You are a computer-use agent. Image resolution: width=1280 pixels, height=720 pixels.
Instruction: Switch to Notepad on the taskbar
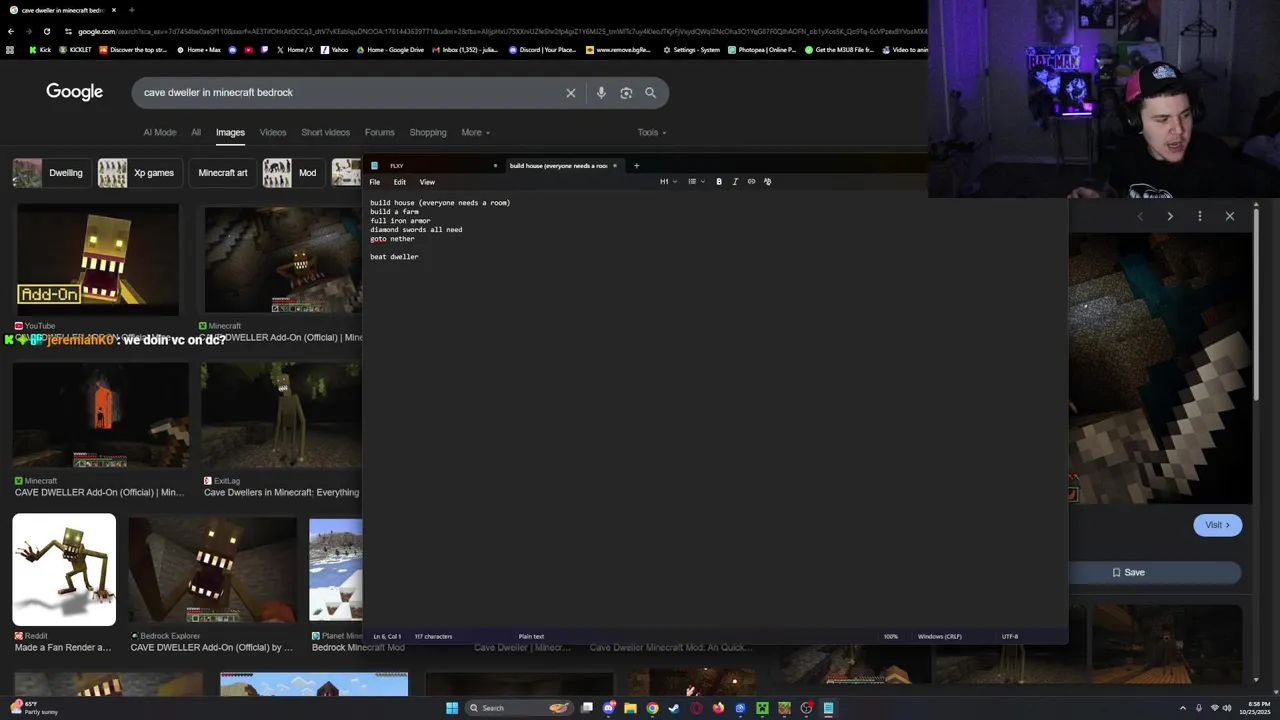pyautogui.click(x=828, y=708)
